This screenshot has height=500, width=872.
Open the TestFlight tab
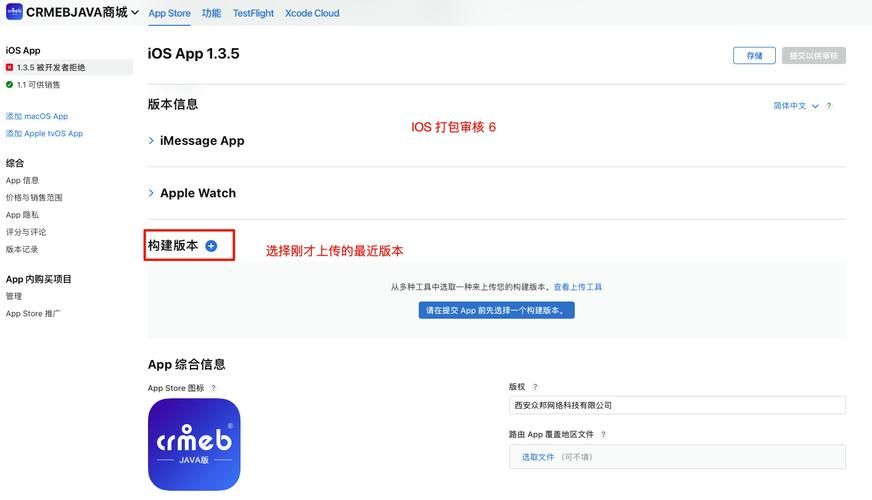pos(253,13)
